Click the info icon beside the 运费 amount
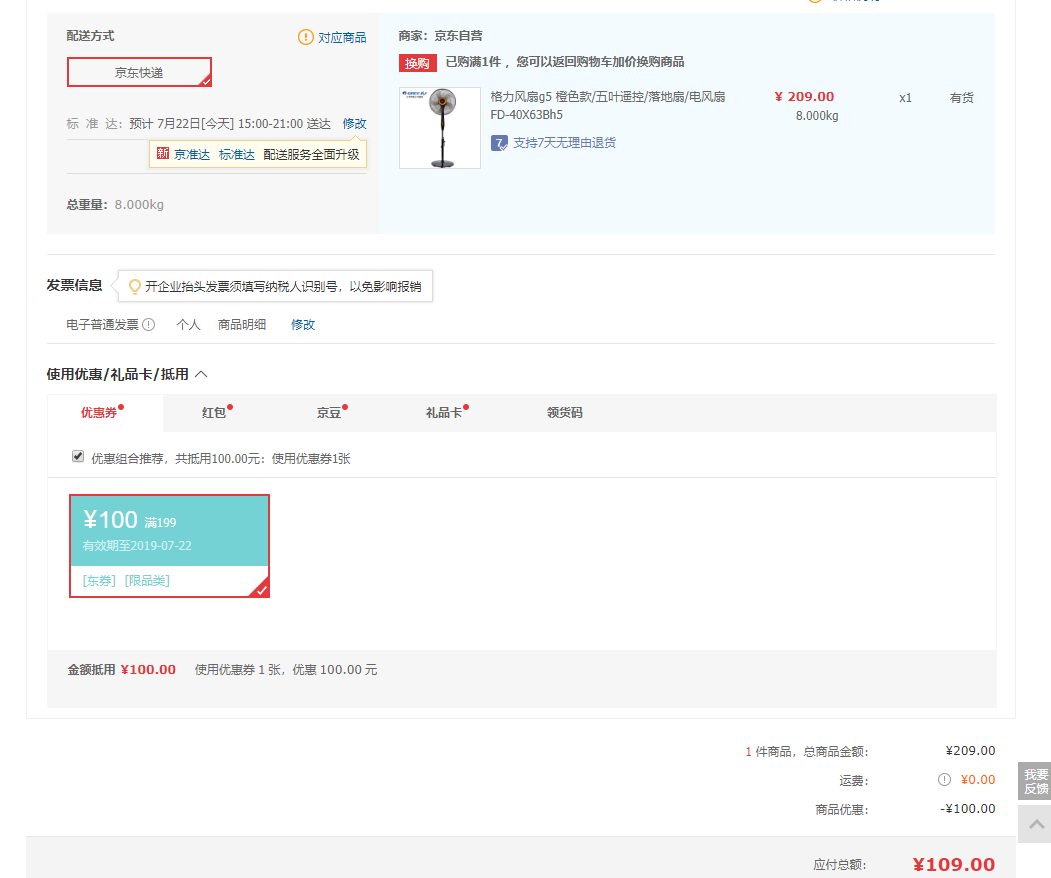The image size is (1051, 878). pos(944,779)
